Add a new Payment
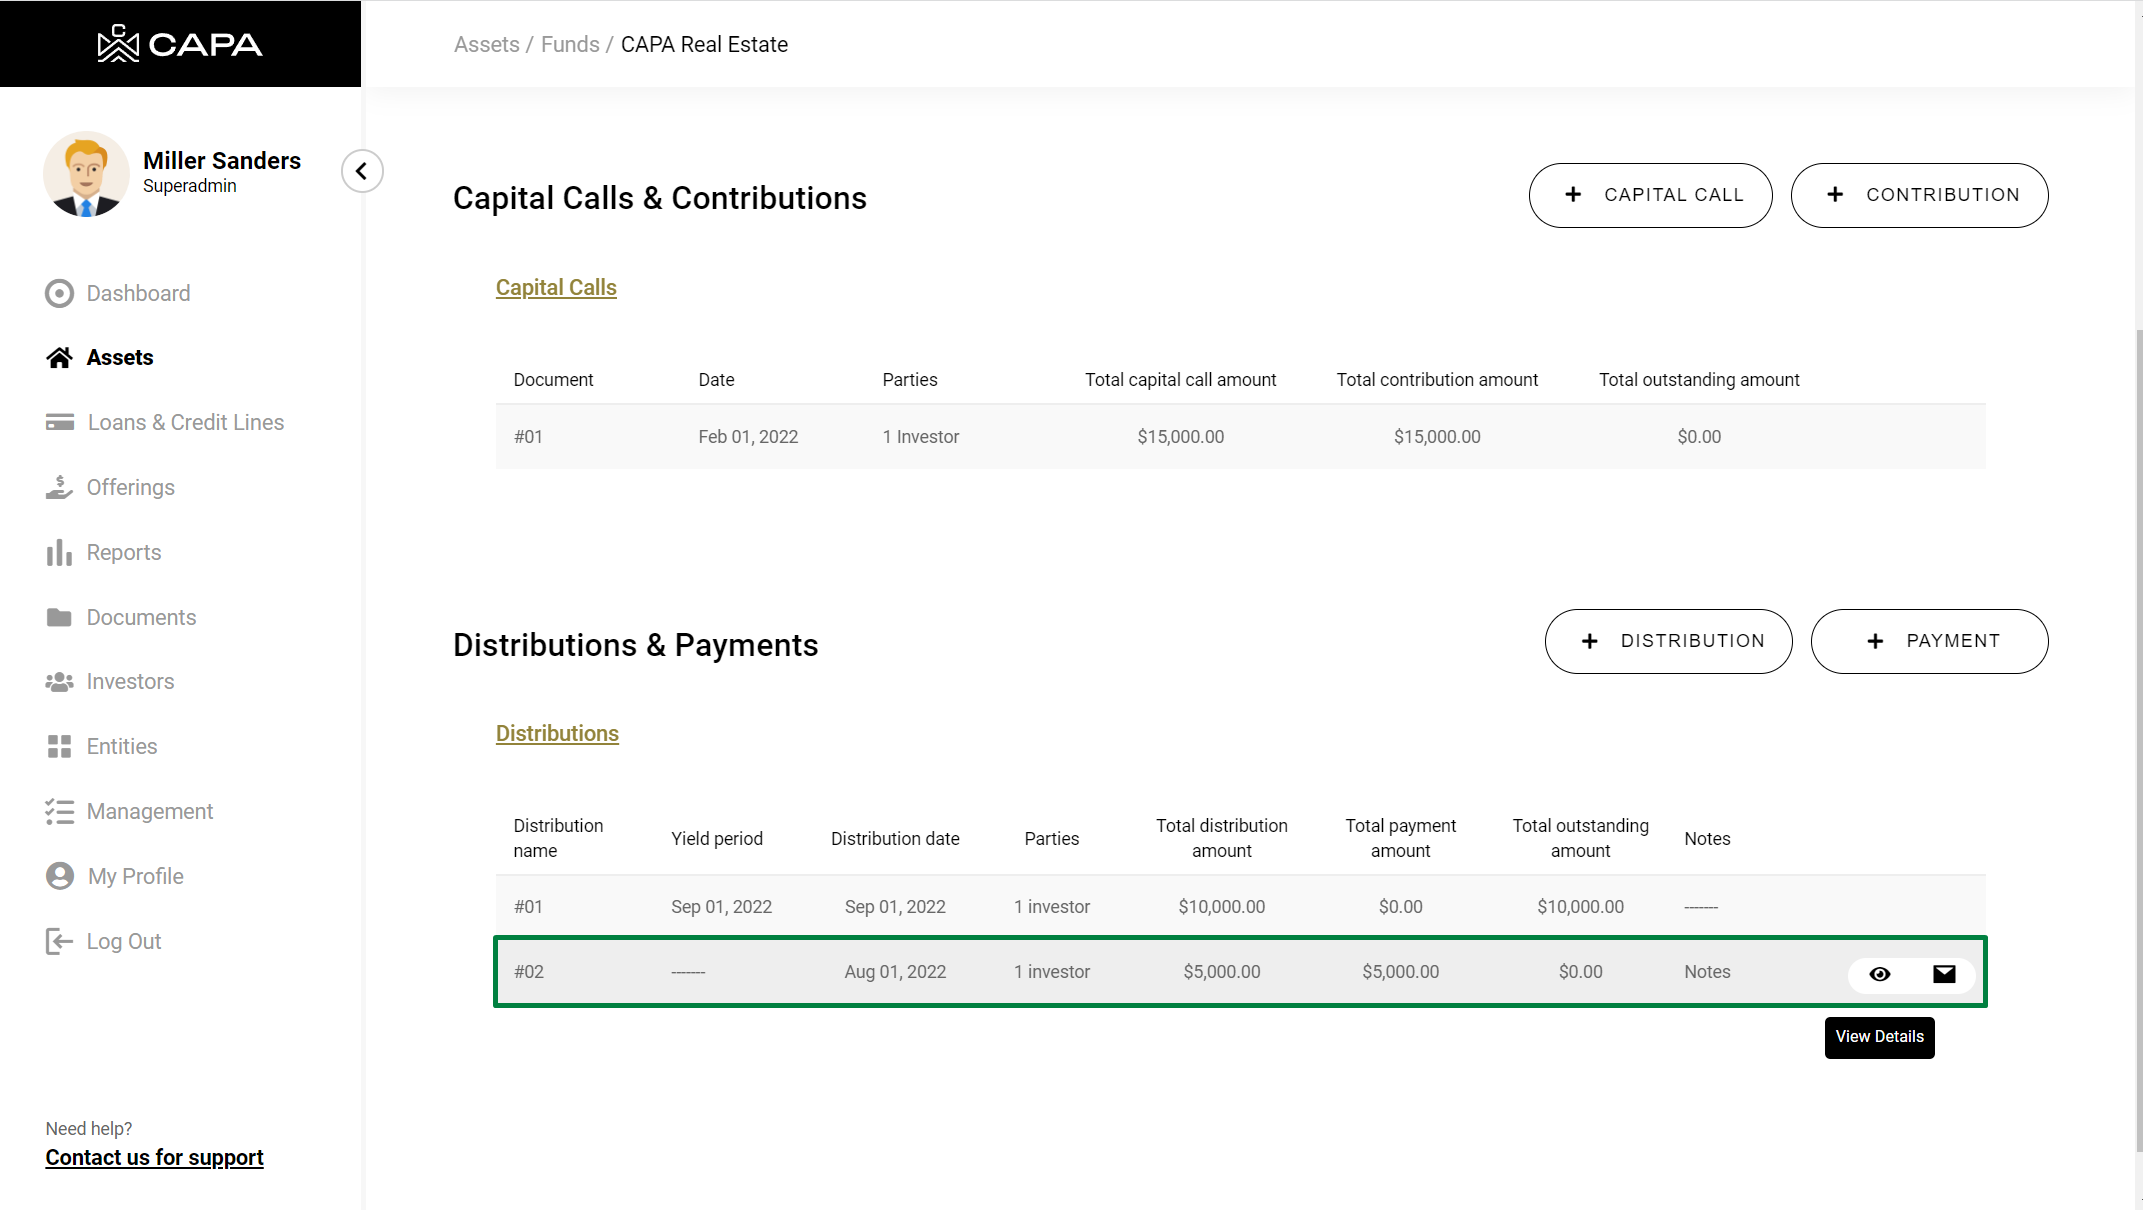 coord(1929,641)
